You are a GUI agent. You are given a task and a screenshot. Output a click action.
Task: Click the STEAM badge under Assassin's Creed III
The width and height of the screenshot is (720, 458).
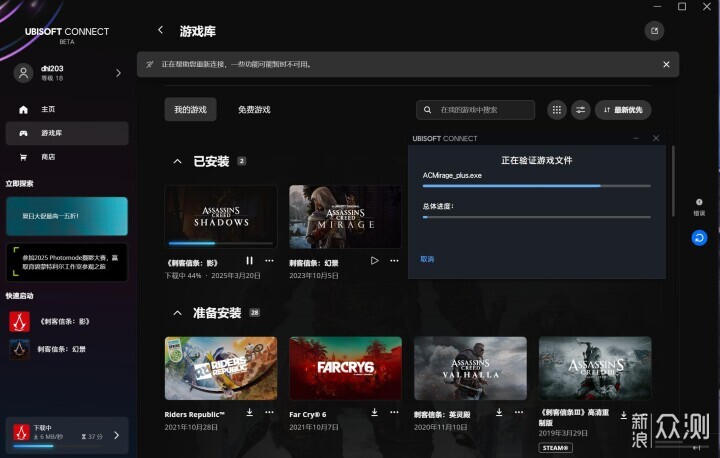(556, 447)
